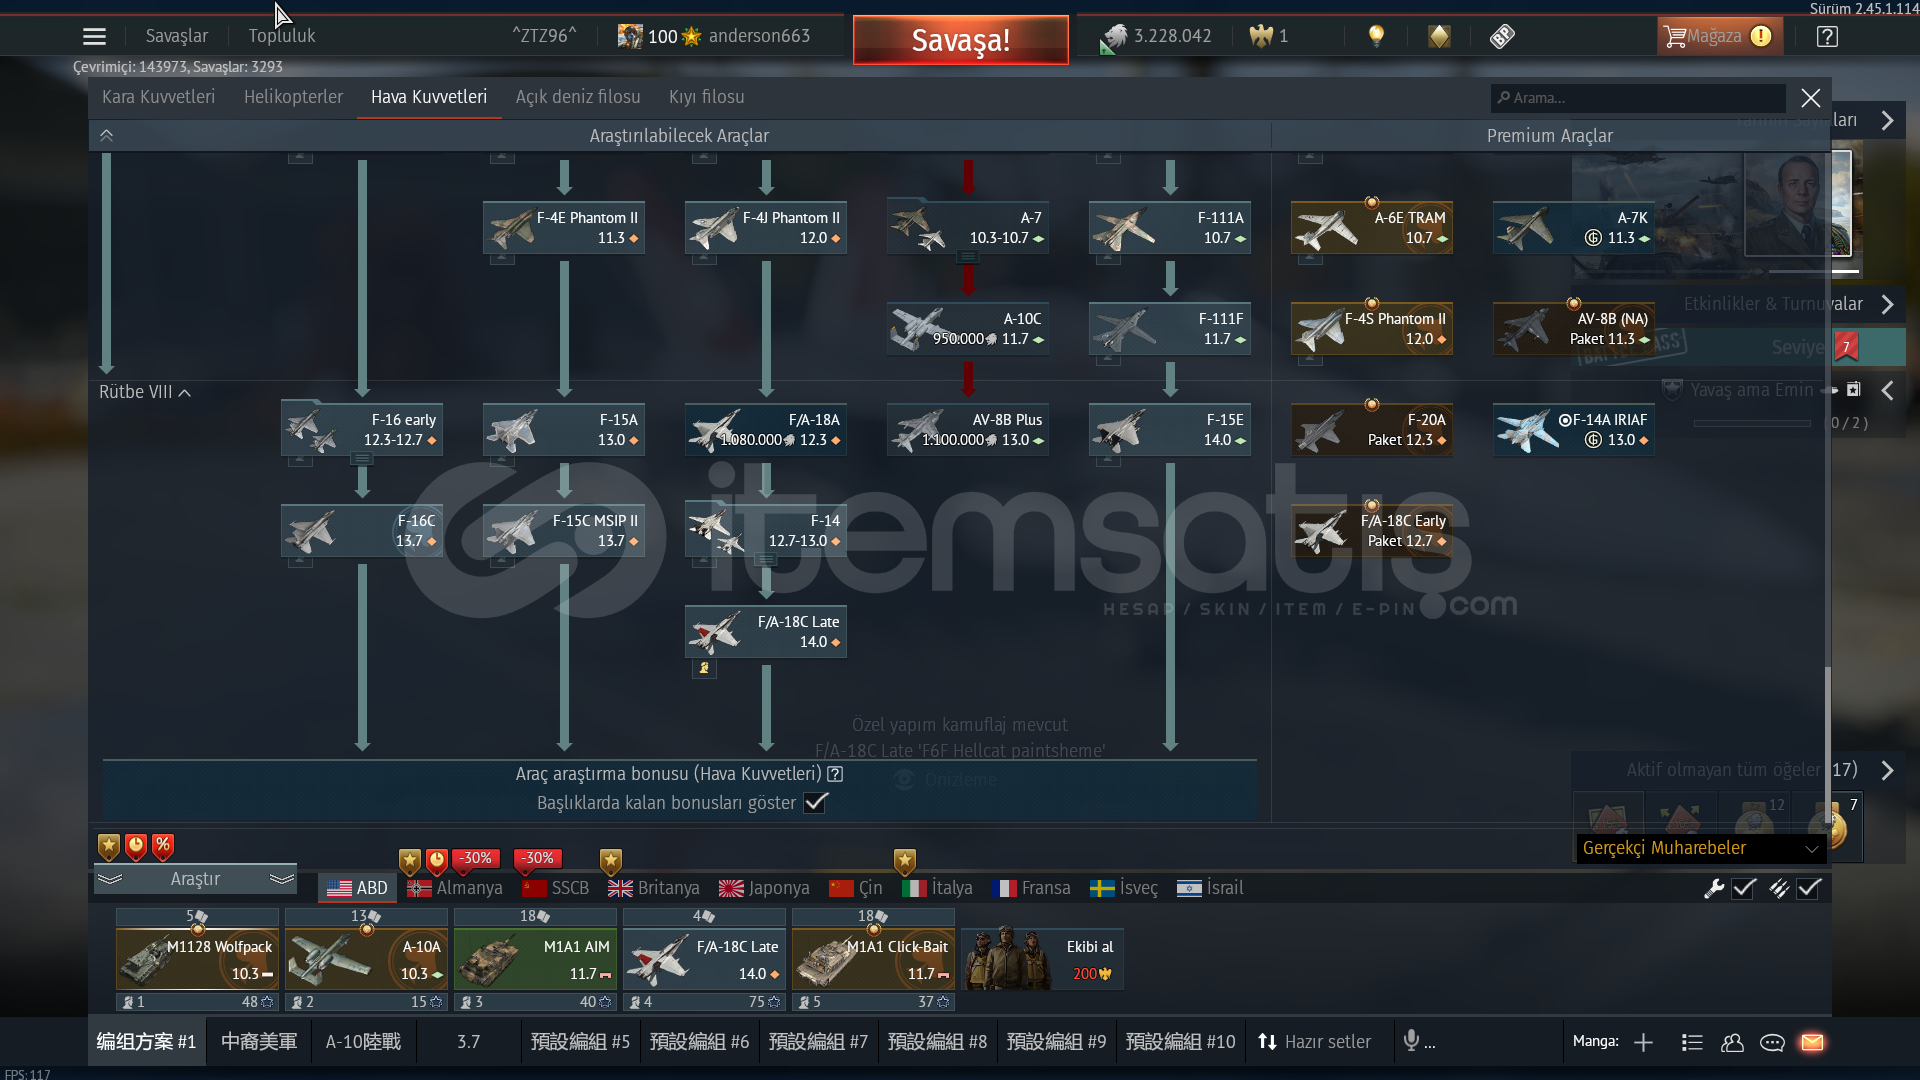1920x1080 pixels.
Task: Expand Etkinlikler & Turnuvalar arrow
Action: tap(1887, 304)
